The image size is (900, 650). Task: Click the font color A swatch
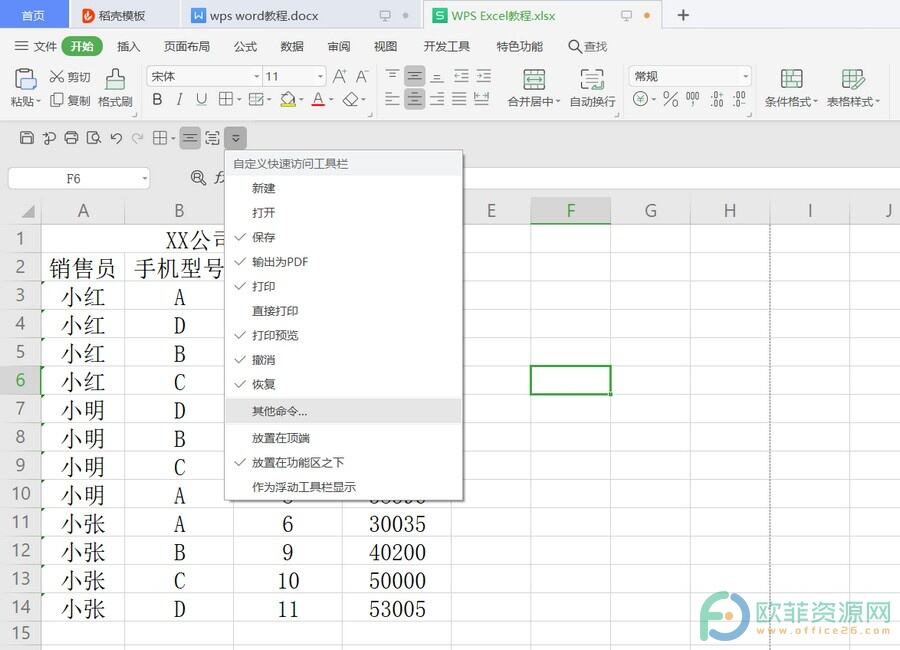pyautogui.click(x=317, y=99)
